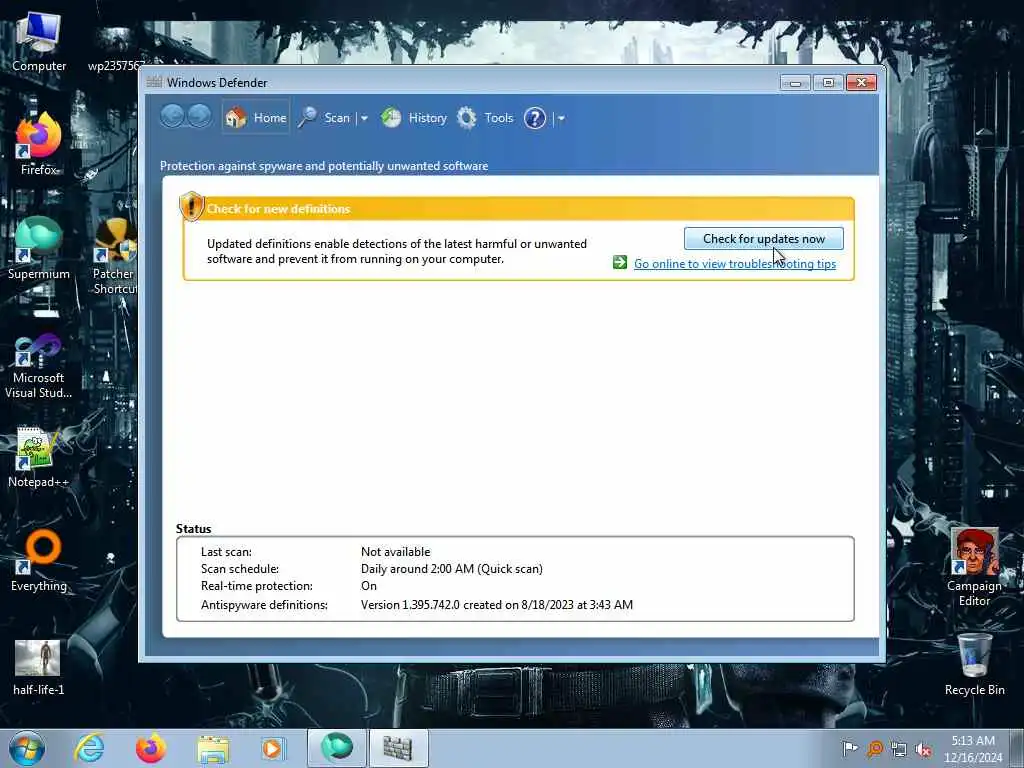
Task: Select the Computer desktop icon
Action: (39, 42)
